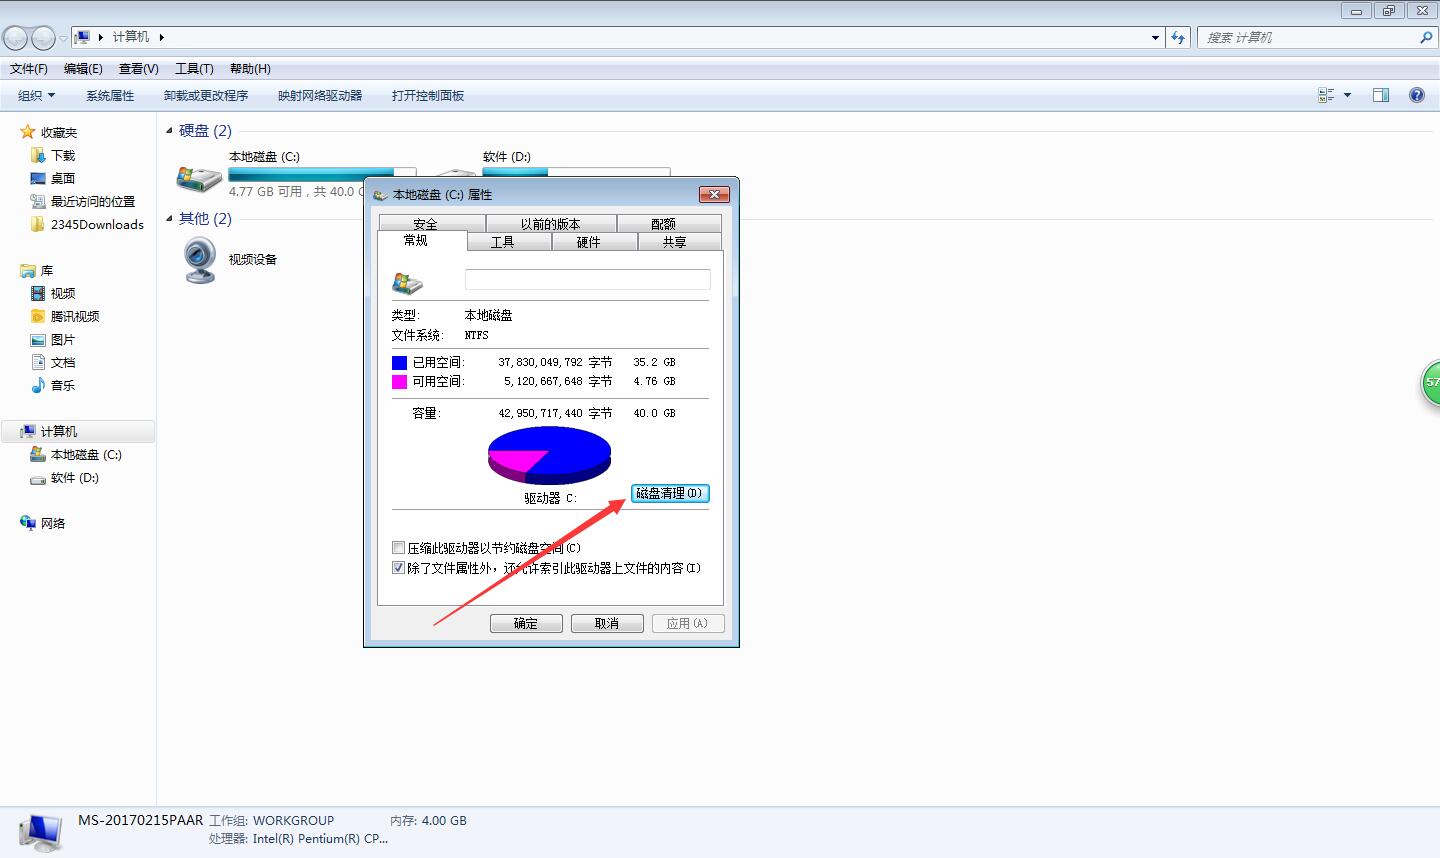Open the Documents library icon (文档)

pyautogui.click(x=38, y=362)
